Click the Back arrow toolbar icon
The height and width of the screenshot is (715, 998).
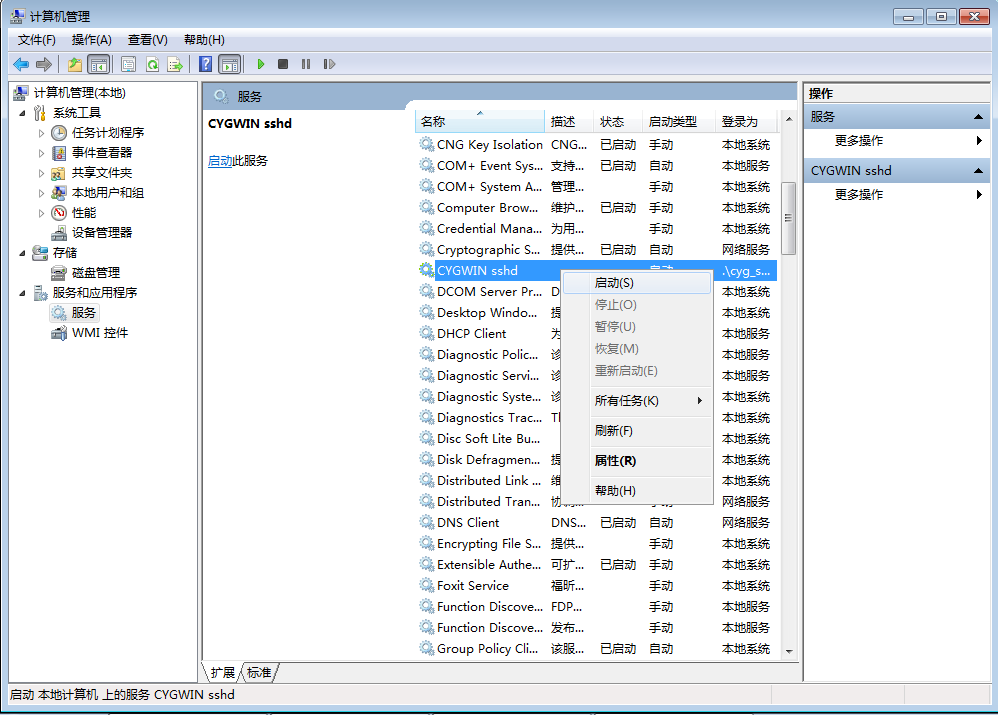coord(21,64)
